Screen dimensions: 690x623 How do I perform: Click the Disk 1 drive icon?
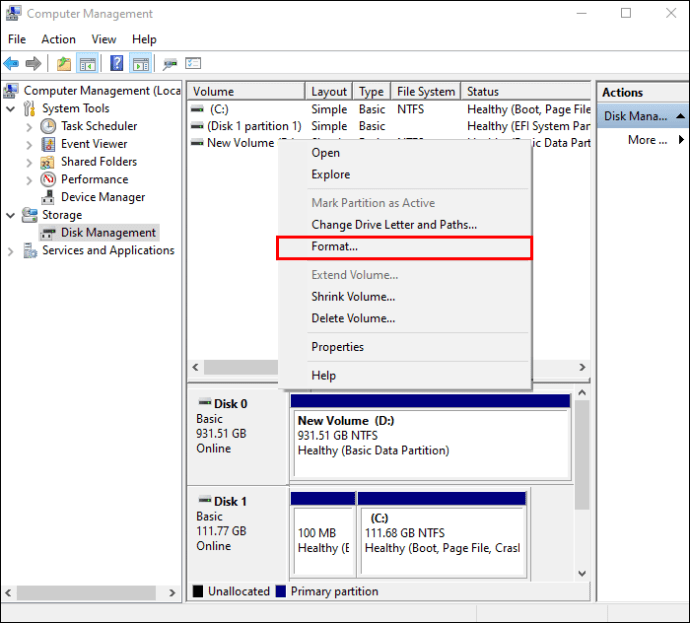coord(205,500)
